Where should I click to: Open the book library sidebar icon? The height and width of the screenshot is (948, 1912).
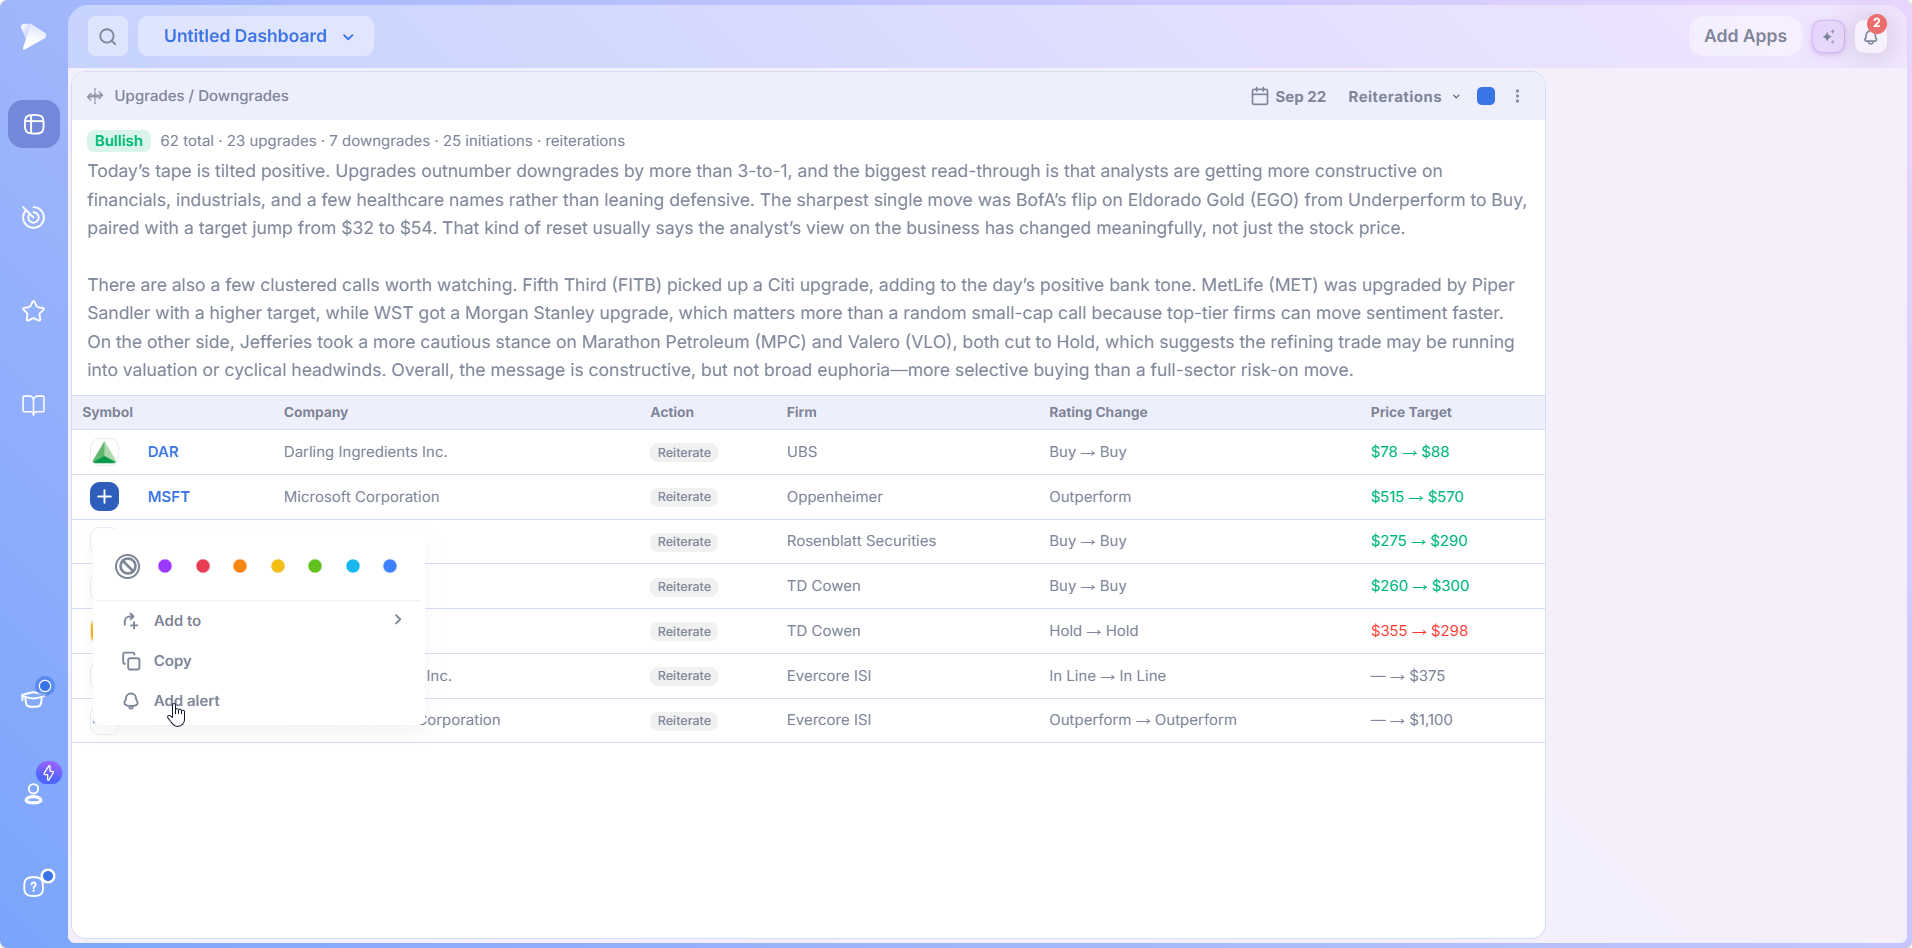pos(34,405)
